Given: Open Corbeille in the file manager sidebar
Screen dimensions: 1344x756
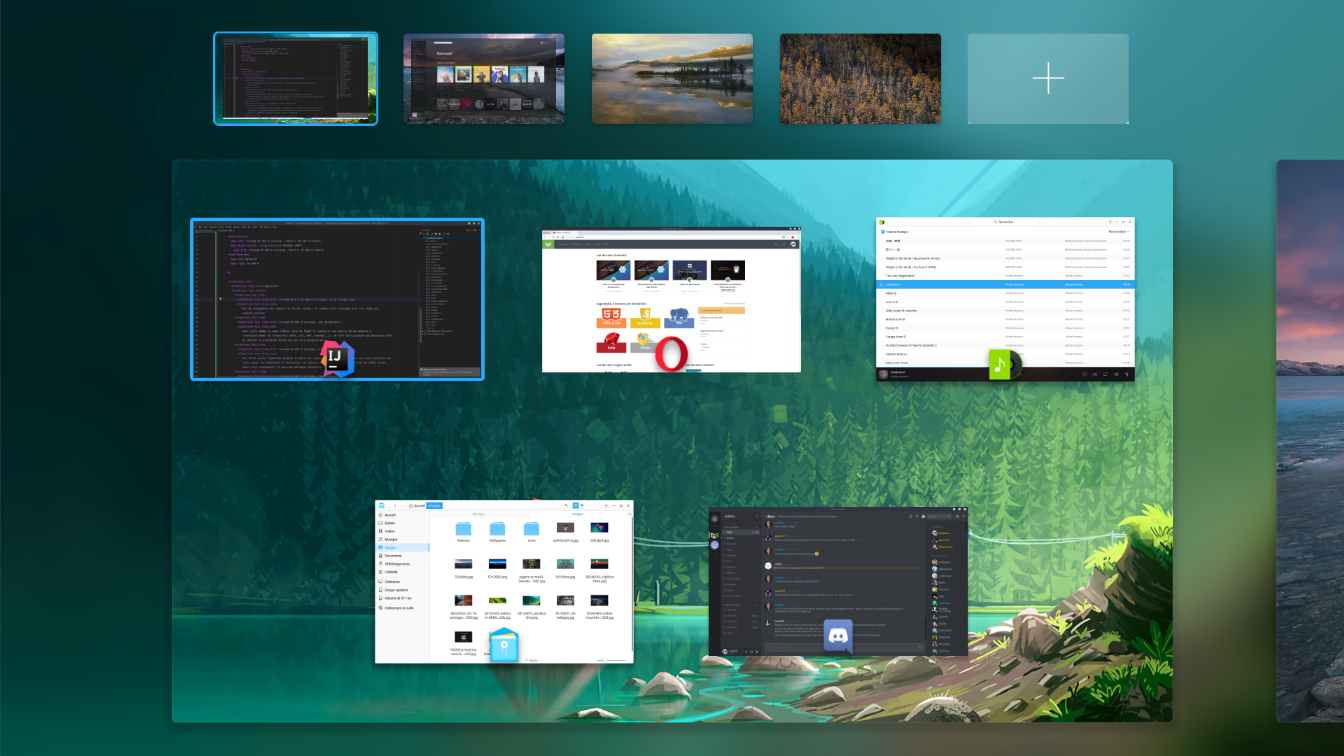Looking at the screenshot, I should pos(402,572).
